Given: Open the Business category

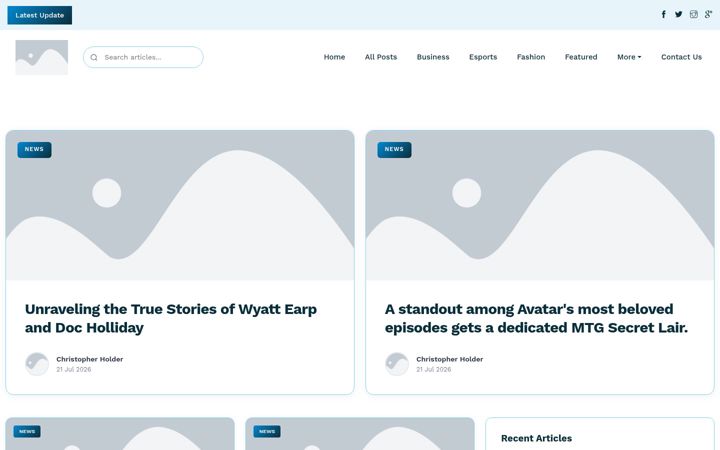Looking at the screenshot, I should [x=433, y=57].
